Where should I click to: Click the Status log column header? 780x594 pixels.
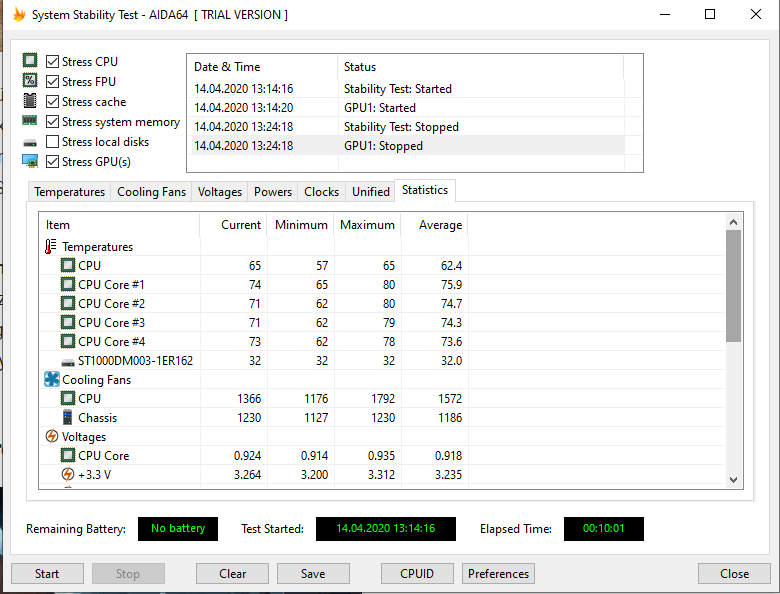point(481,67)
